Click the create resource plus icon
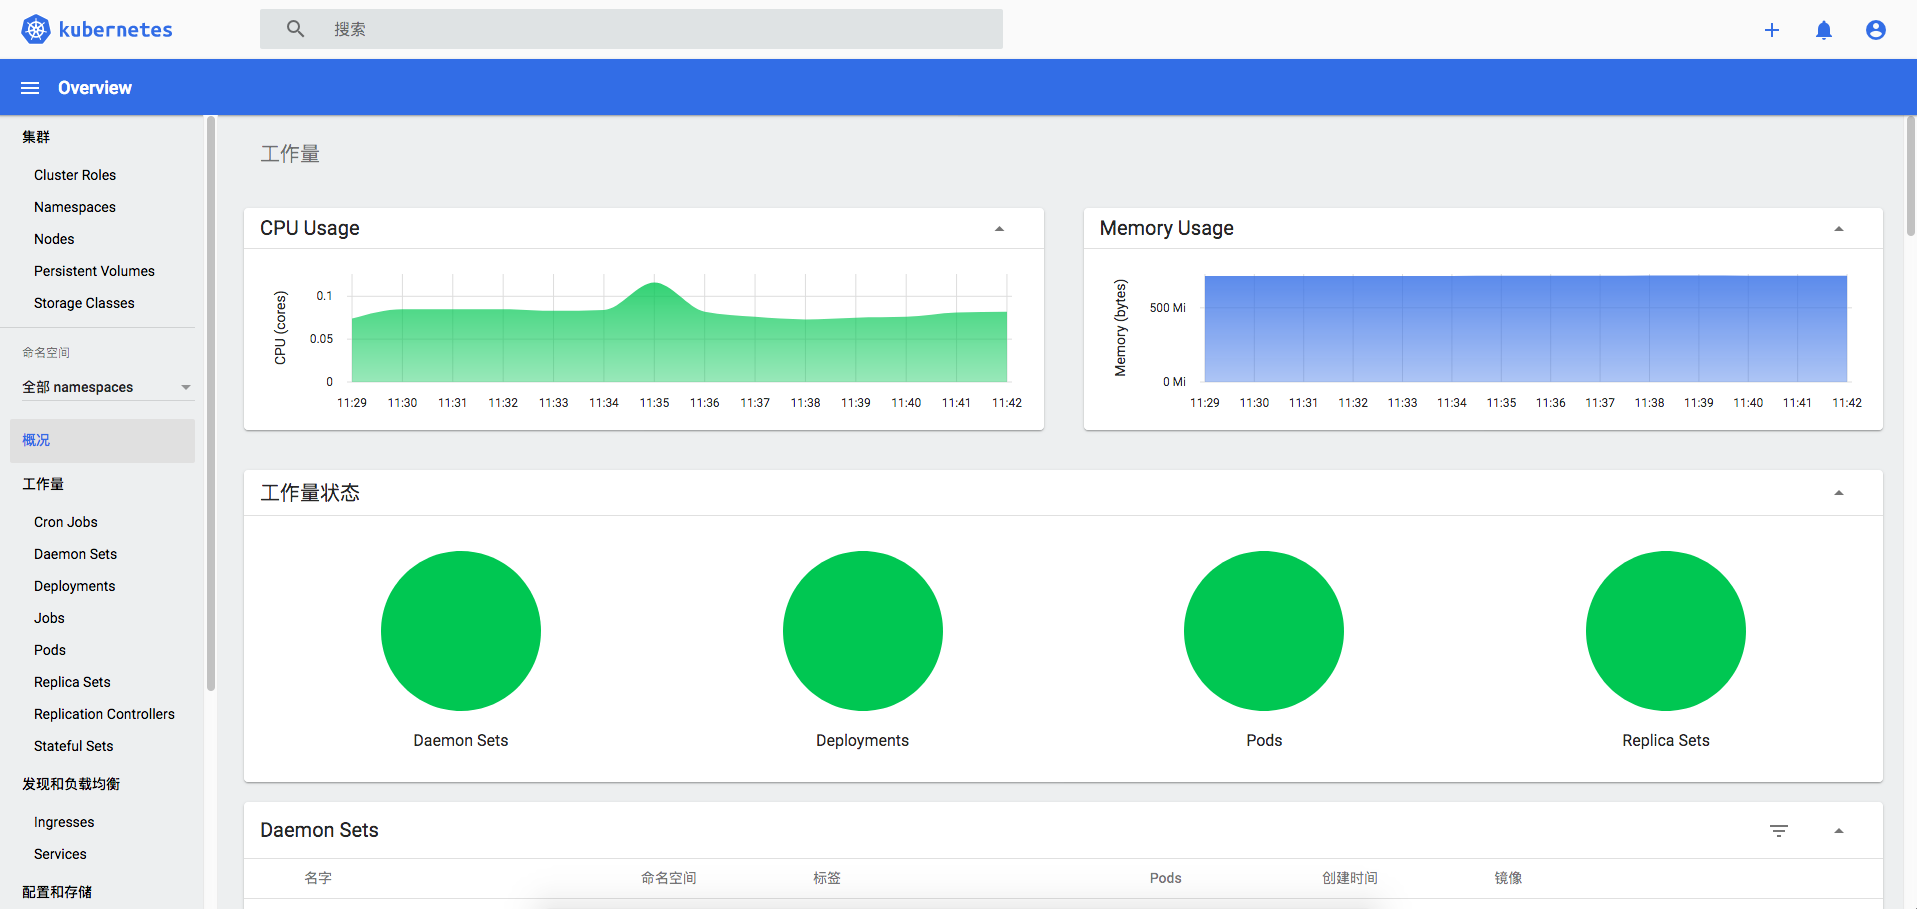Screen dimensions: 1917x909 (1771, 29)
